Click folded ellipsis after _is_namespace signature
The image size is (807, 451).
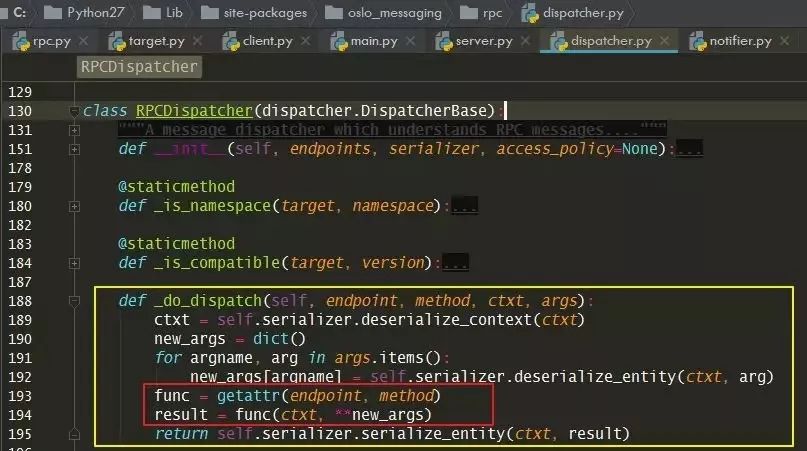click(x=464, y=206)
